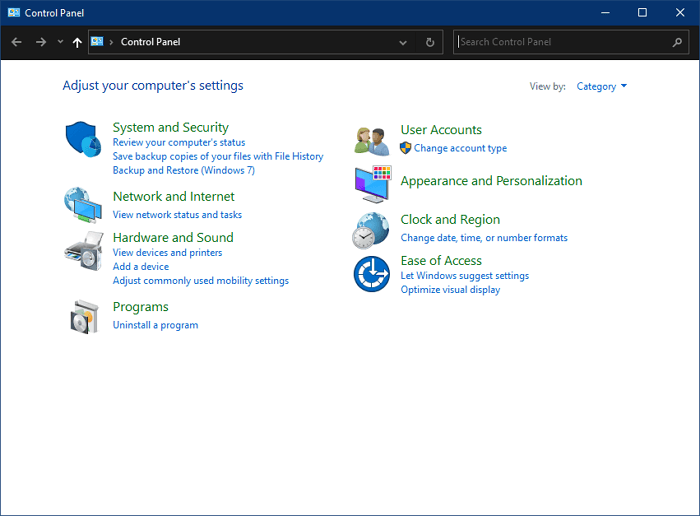Click the Clock and Region icon

[x=371, y=230]
